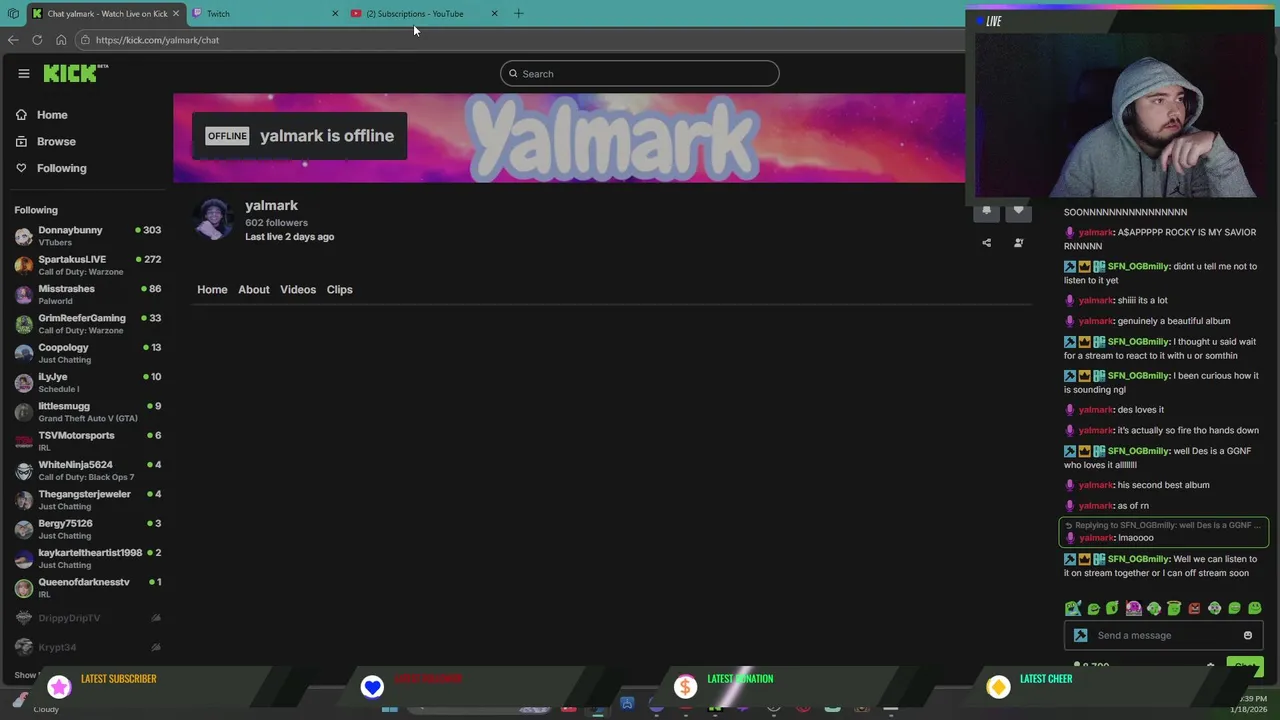
Task: Open offline Krypt34 channel
Action: (x=88, y=647)
